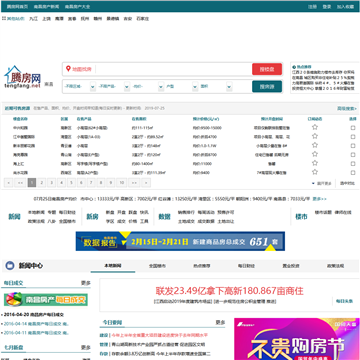Star the listing priced 9400

315,172
